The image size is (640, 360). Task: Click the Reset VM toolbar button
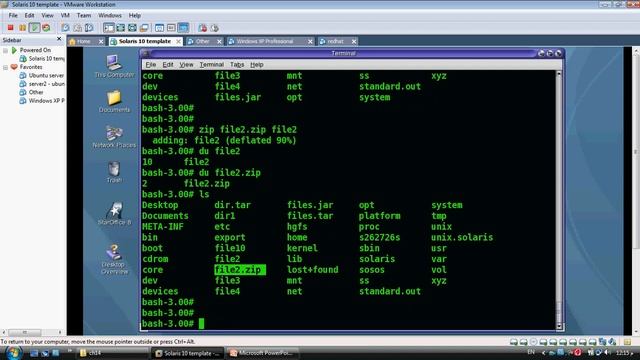(x=46, y=28)
